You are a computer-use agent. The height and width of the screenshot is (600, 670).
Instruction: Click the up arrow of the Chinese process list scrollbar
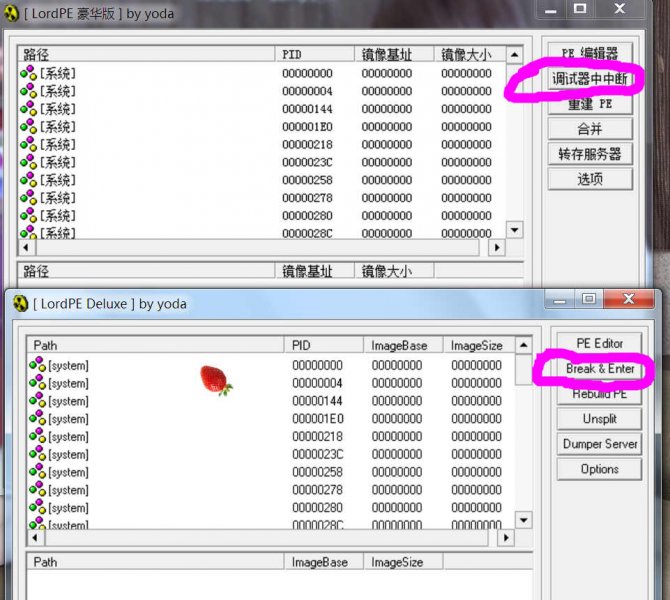coord(514,55)
